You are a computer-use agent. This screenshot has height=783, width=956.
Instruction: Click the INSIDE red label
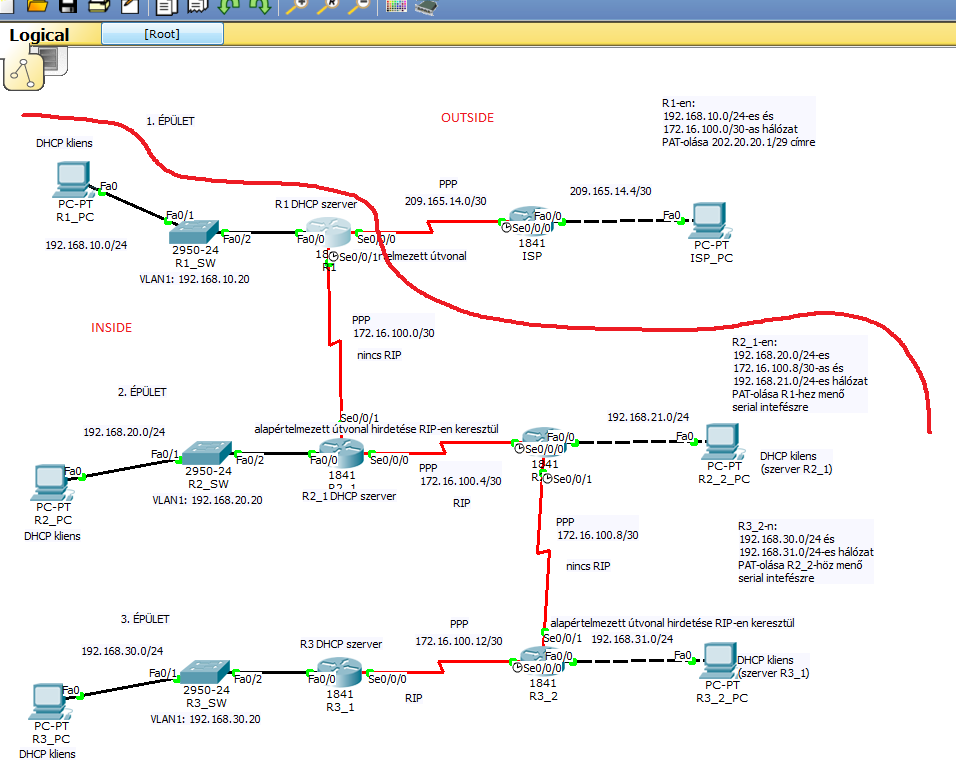(x=112, y=327)
